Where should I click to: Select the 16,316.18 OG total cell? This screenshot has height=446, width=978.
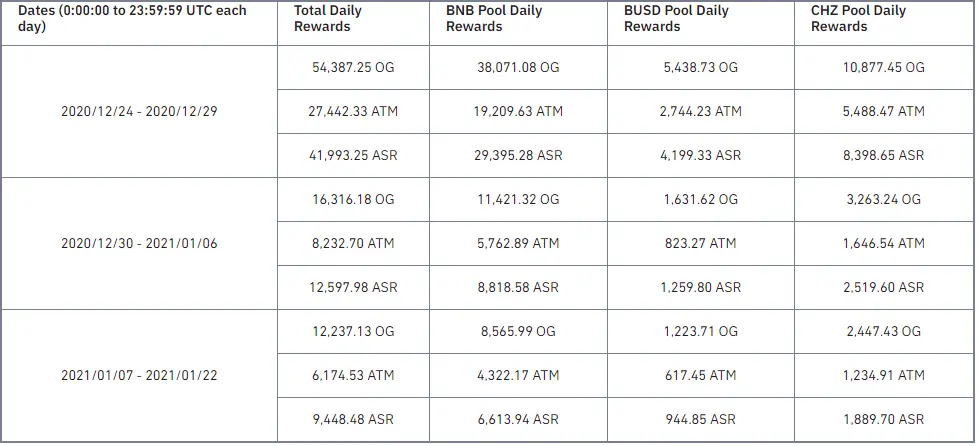[x=353, y=200]
